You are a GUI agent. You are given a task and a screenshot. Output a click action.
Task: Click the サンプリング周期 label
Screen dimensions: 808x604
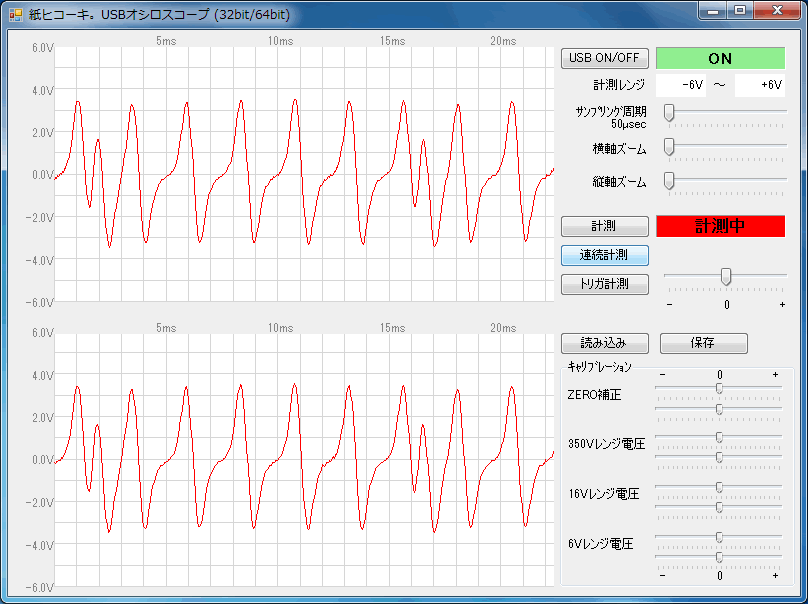click(611, 111)
